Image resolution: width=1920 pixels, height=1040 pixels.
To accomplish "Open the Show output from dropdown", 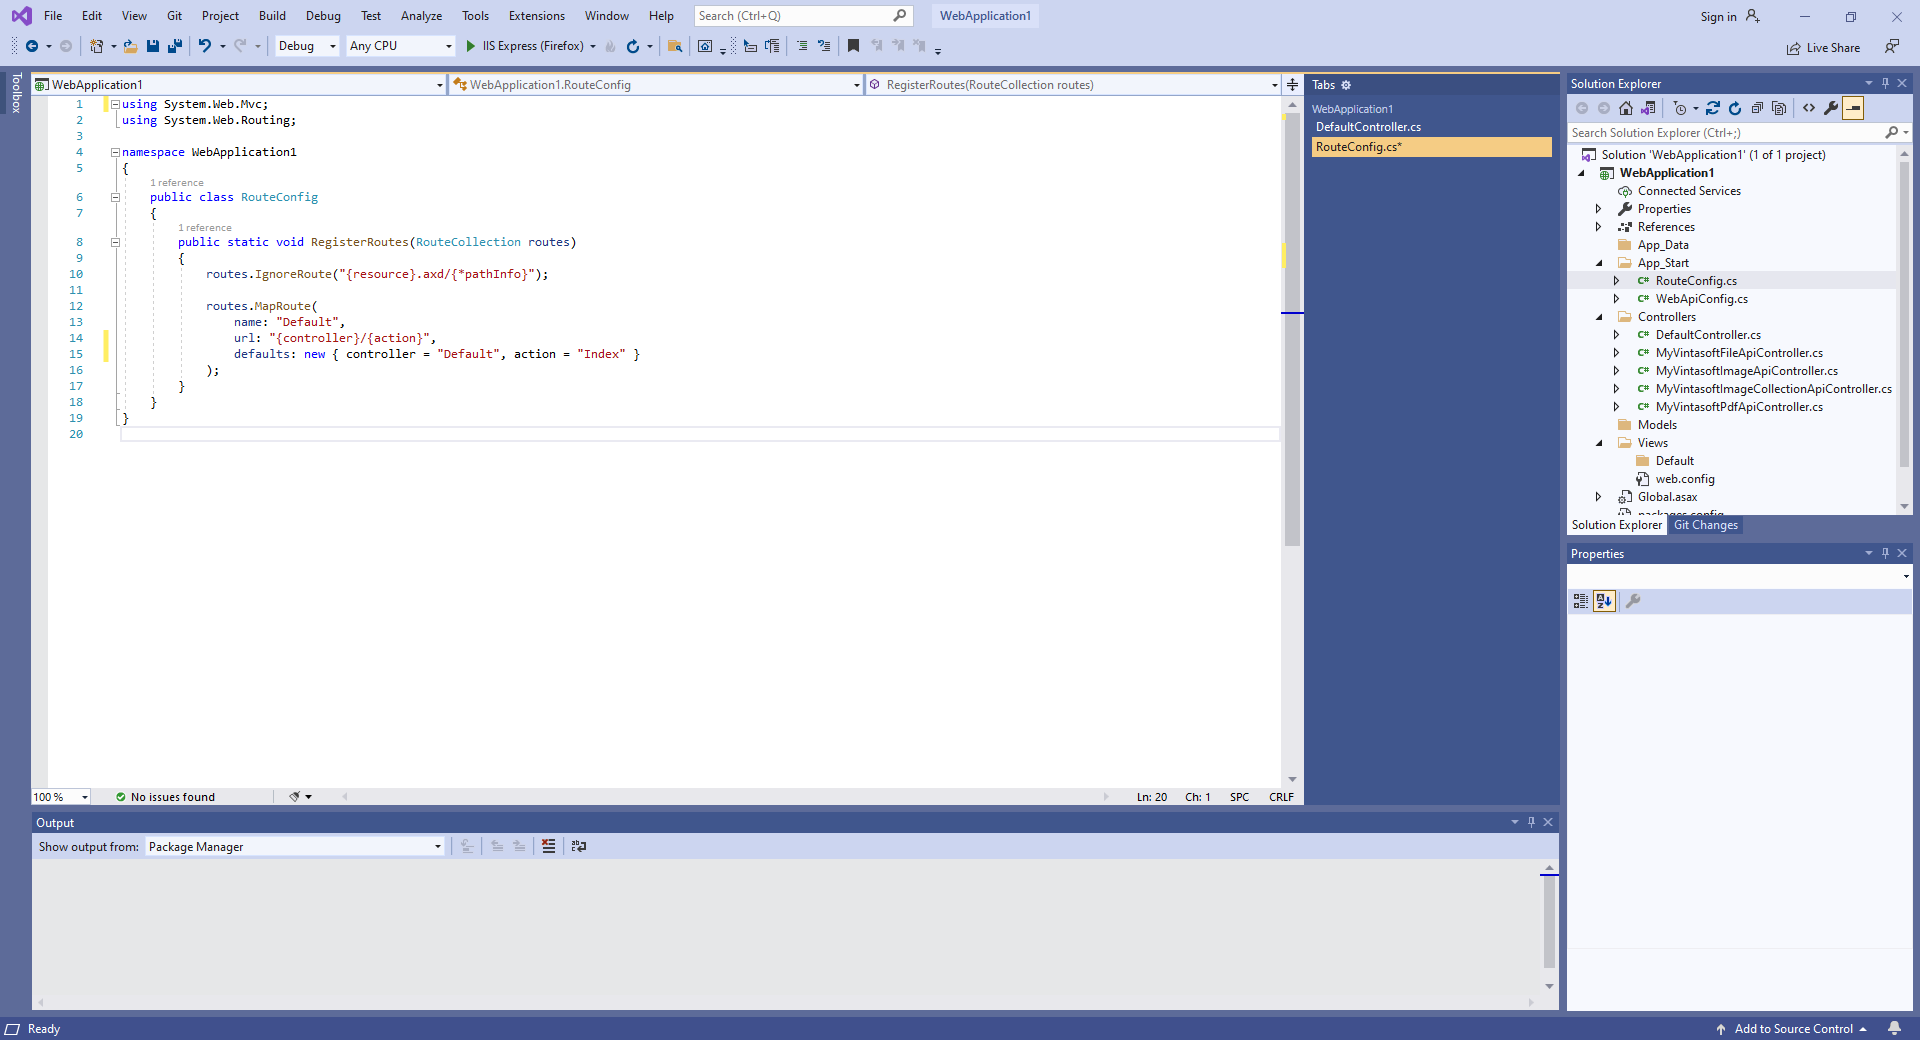I will [295, 846].
